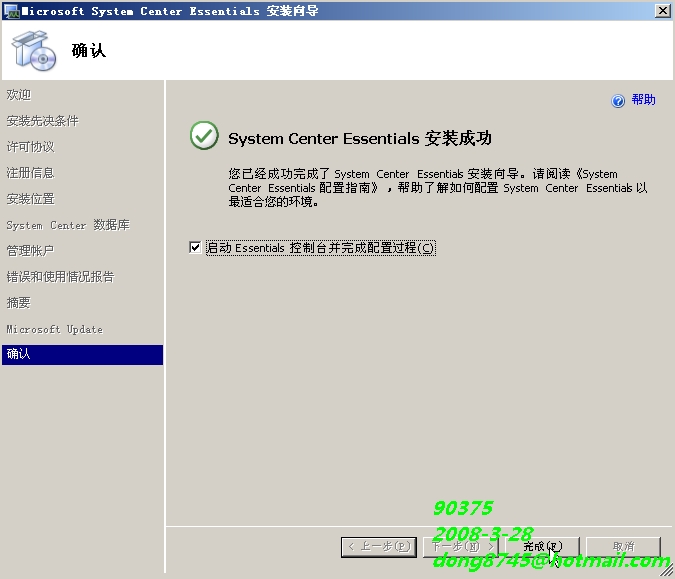This screenshot has height=579, width=675.
Task: Select the 摘要 step
Action: tap(19, 303)
